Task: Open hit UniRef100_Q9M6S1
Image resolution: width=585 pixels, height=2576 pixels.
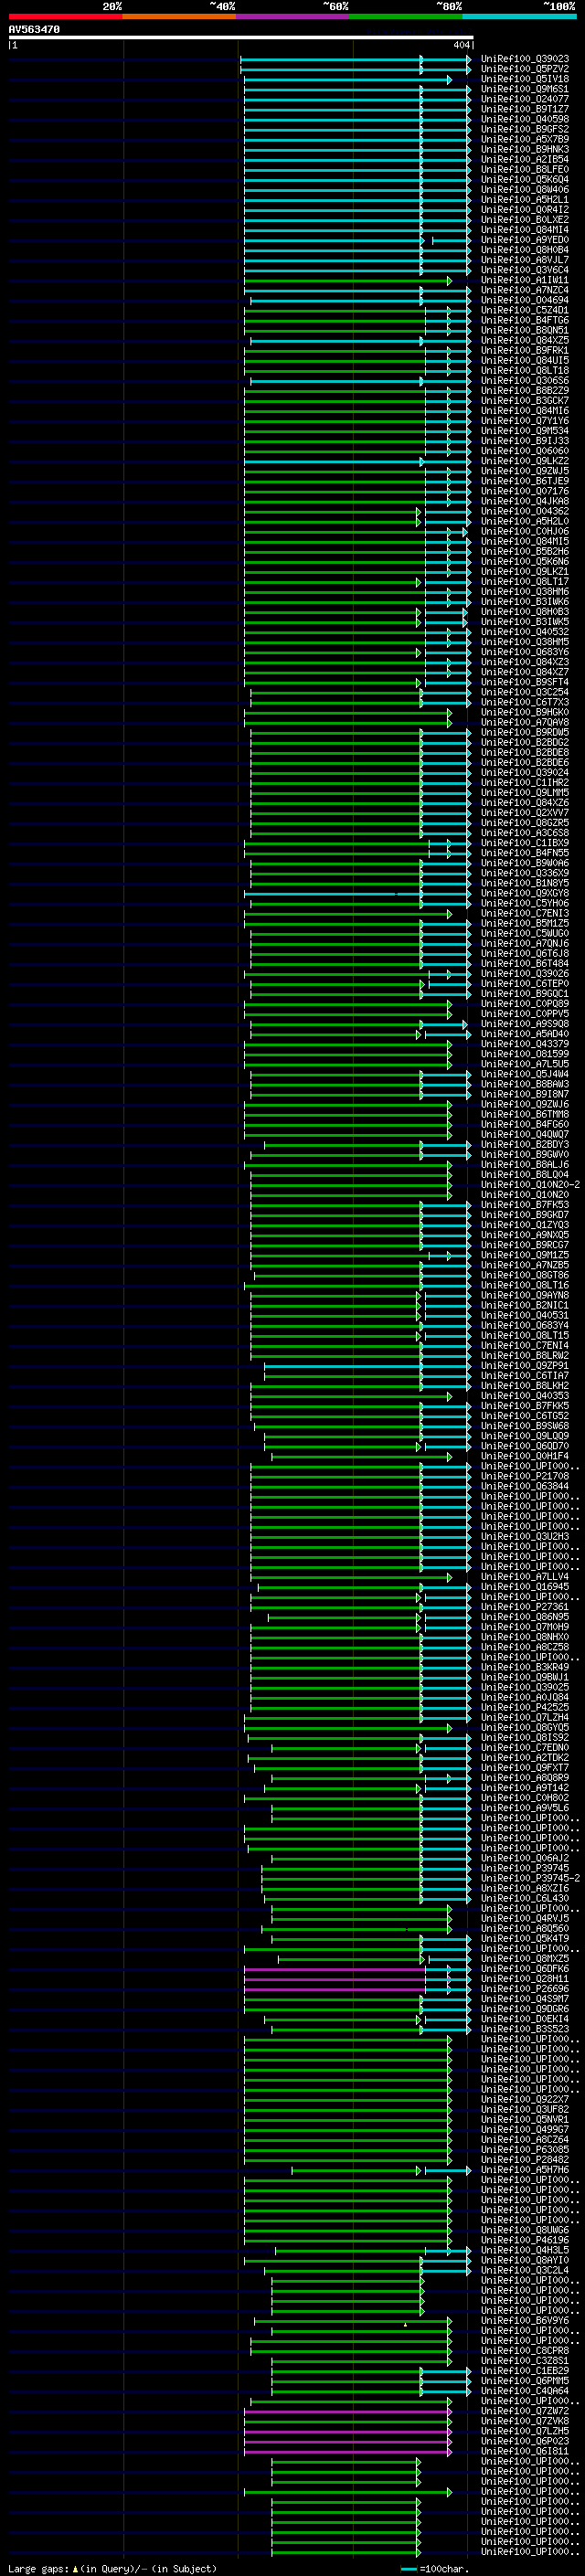Action: click(525, 89)
